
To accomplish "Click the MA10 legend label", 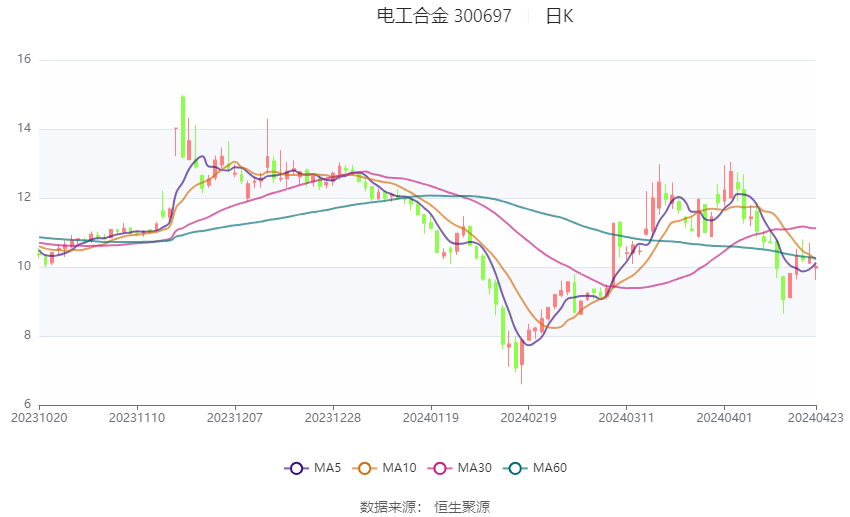I will point(399,468).
